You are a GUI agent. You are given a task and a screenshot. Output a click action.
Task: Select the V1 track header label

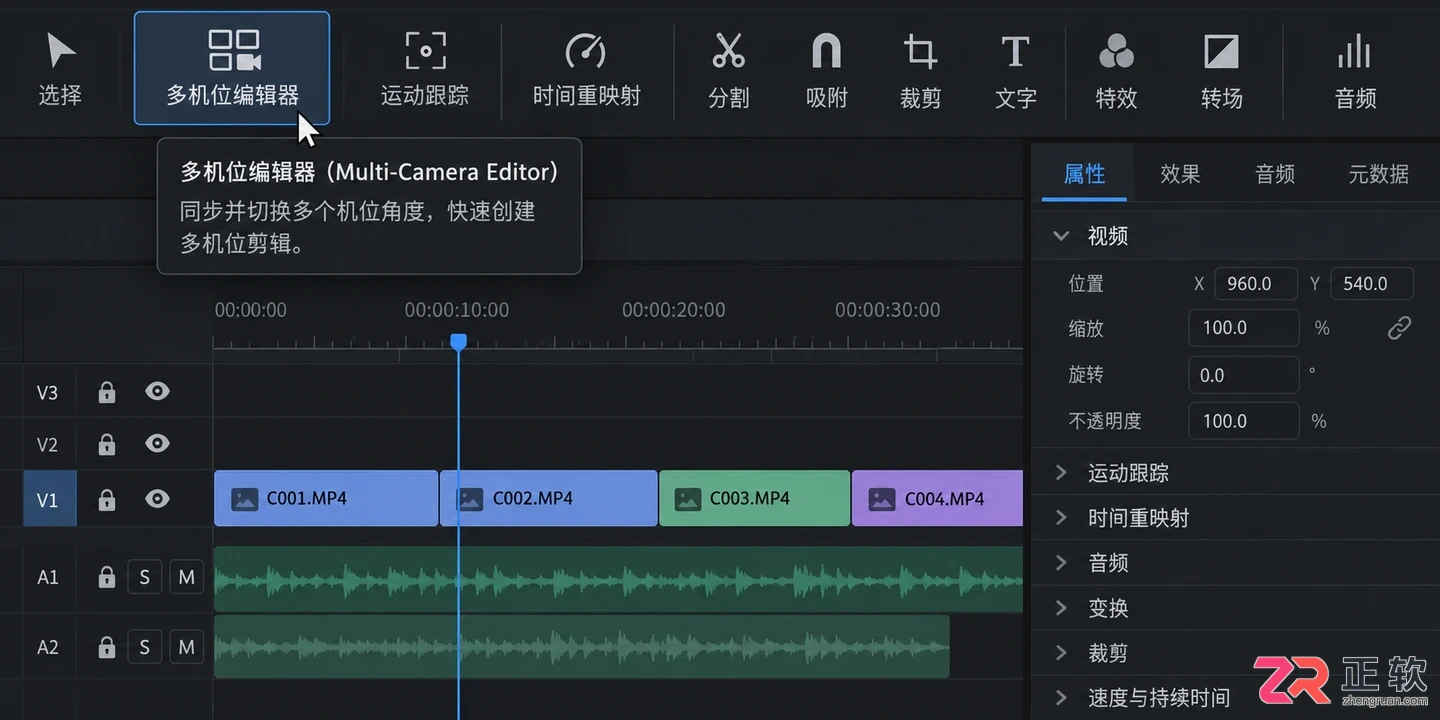tap(49, 499)
